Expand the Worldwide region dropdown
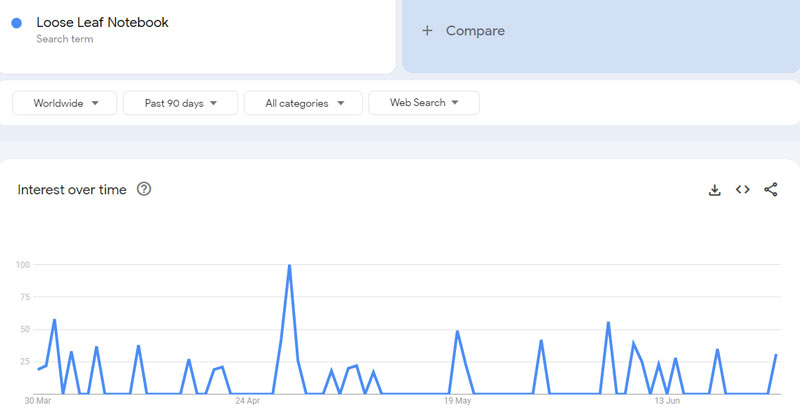This screenshot has height=418, width=800. tap(65, 103)
